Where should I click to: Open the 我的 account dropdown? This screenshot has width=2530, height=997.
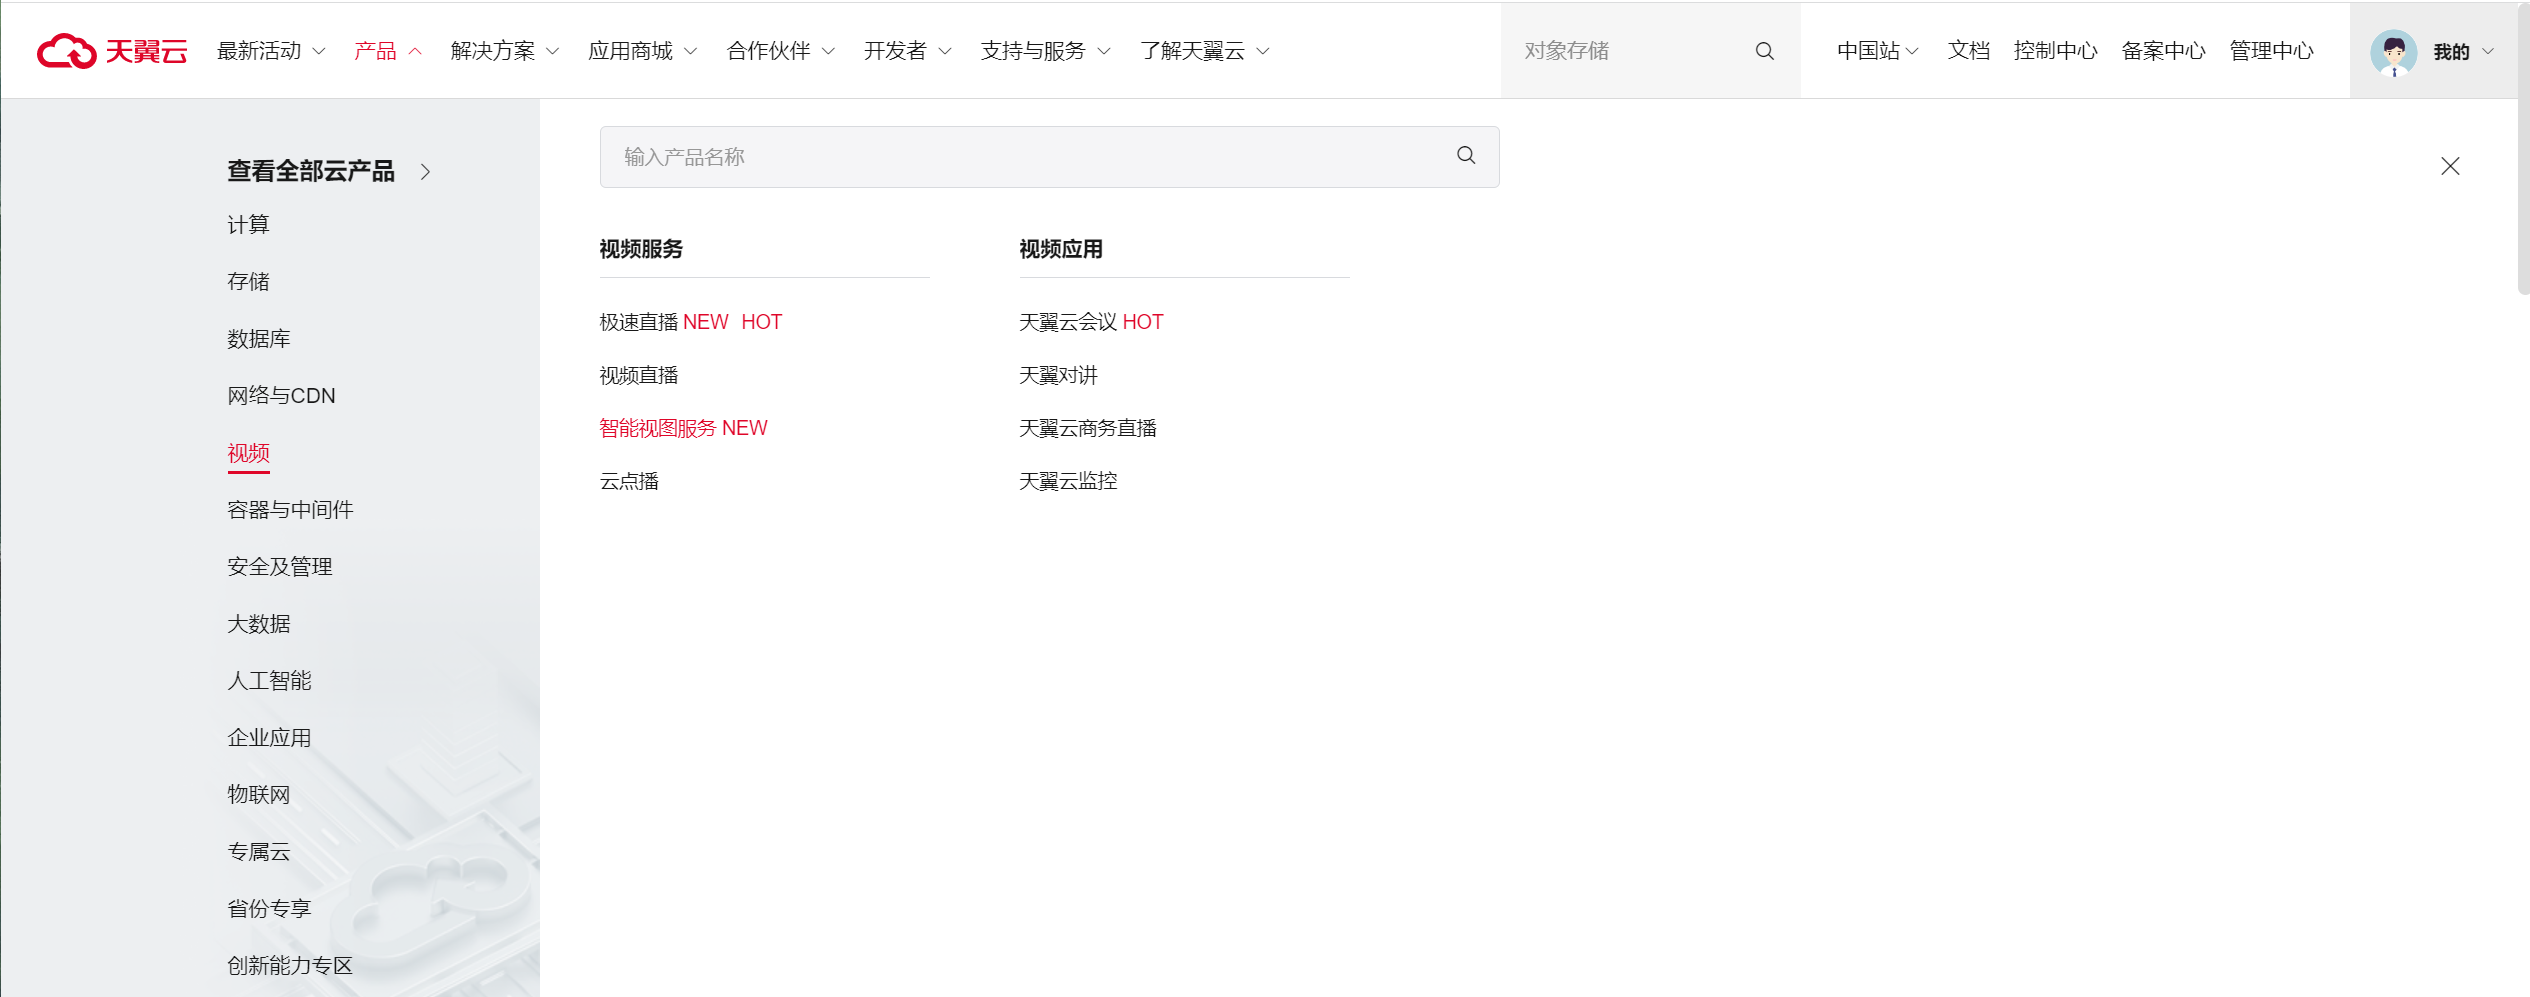[x=2463, y=52]
